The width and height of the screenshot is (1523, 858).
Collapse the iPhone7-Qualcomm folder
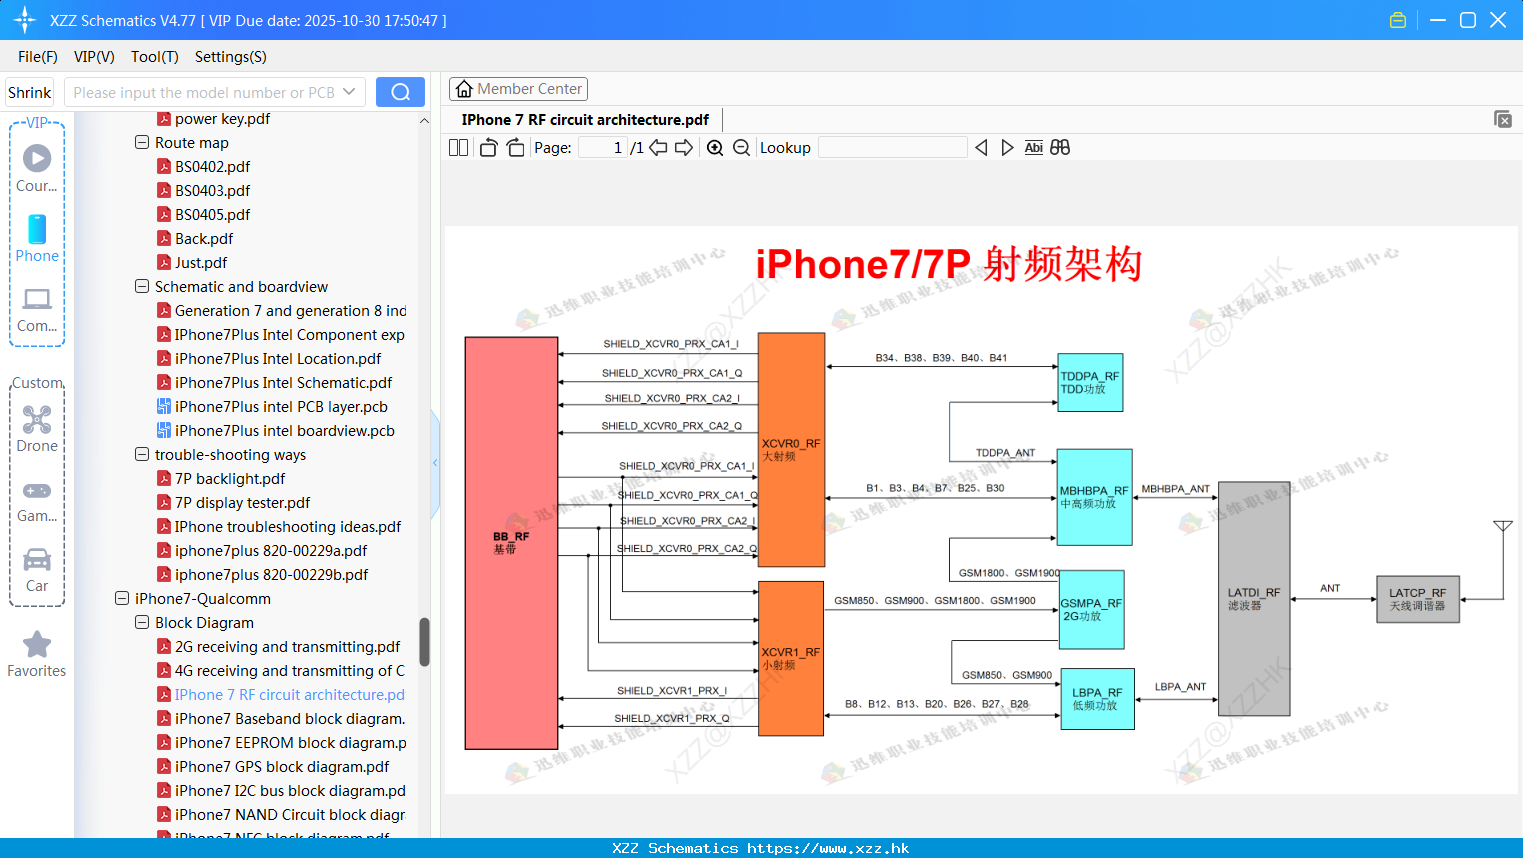tap(122, 599)
